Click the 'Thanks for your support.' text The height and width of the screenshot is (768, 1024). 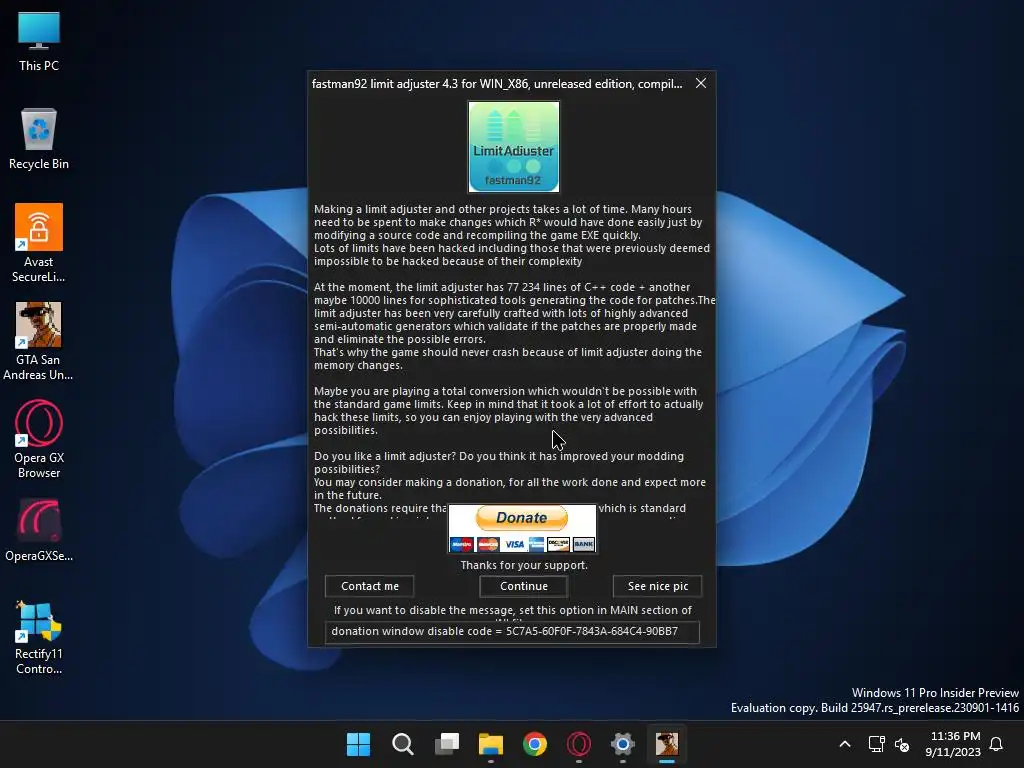click(x=524, y=565)
